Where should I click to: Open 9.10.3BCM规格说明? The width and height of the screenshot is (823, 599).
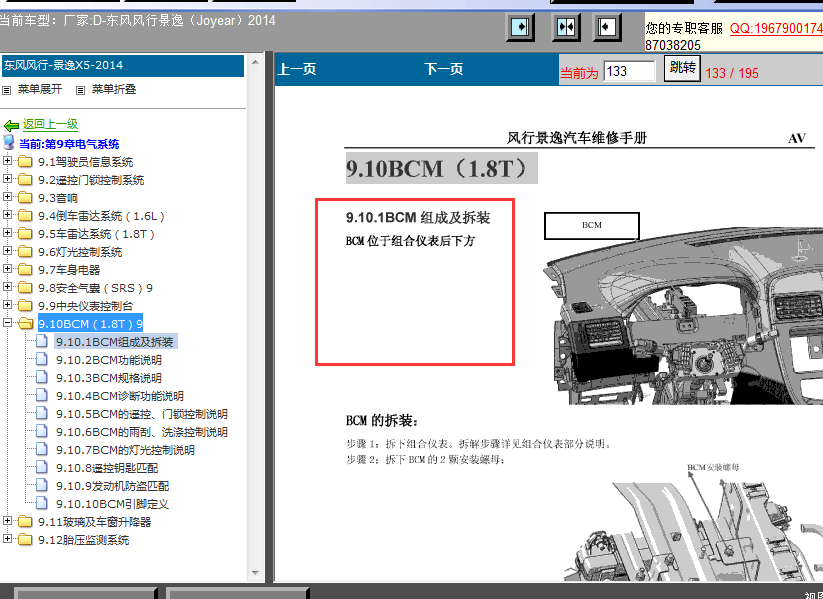pos(109,378)
